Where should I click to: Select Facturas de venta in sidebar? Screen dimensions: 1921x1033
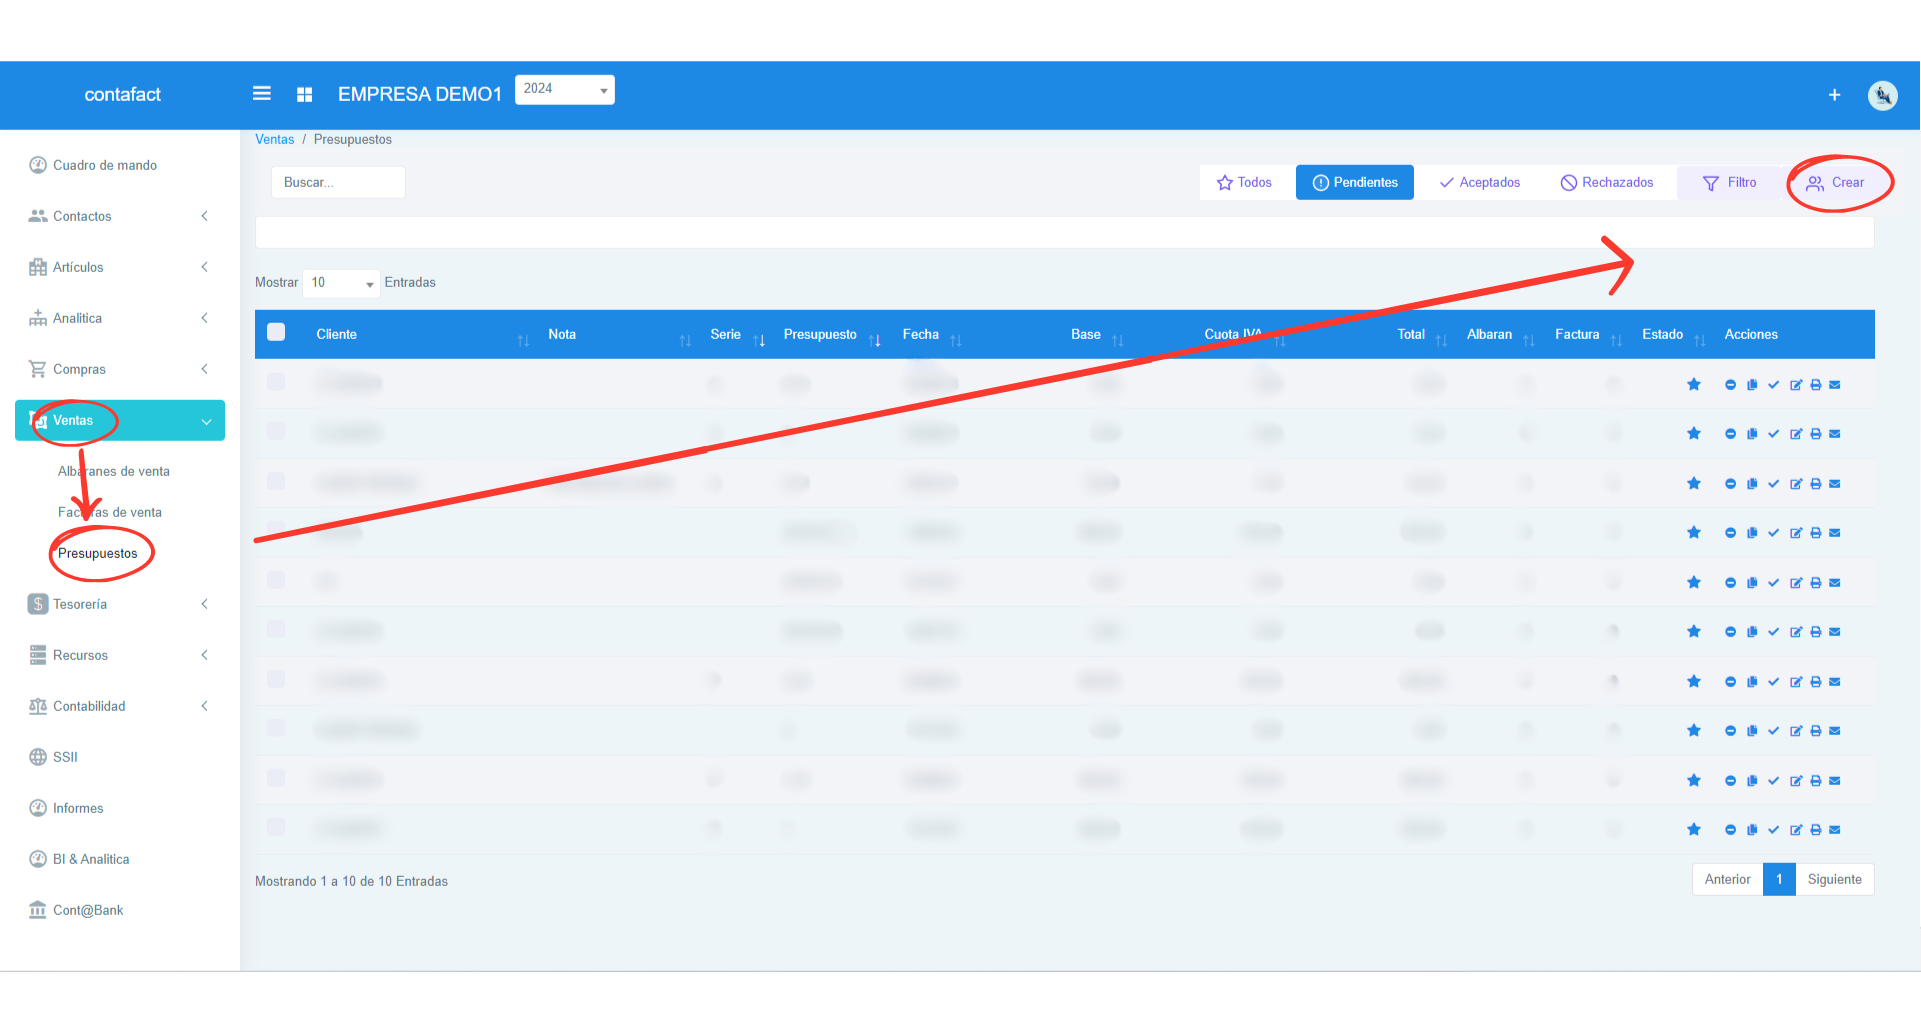pyautogui.click(x=110, y=512)
